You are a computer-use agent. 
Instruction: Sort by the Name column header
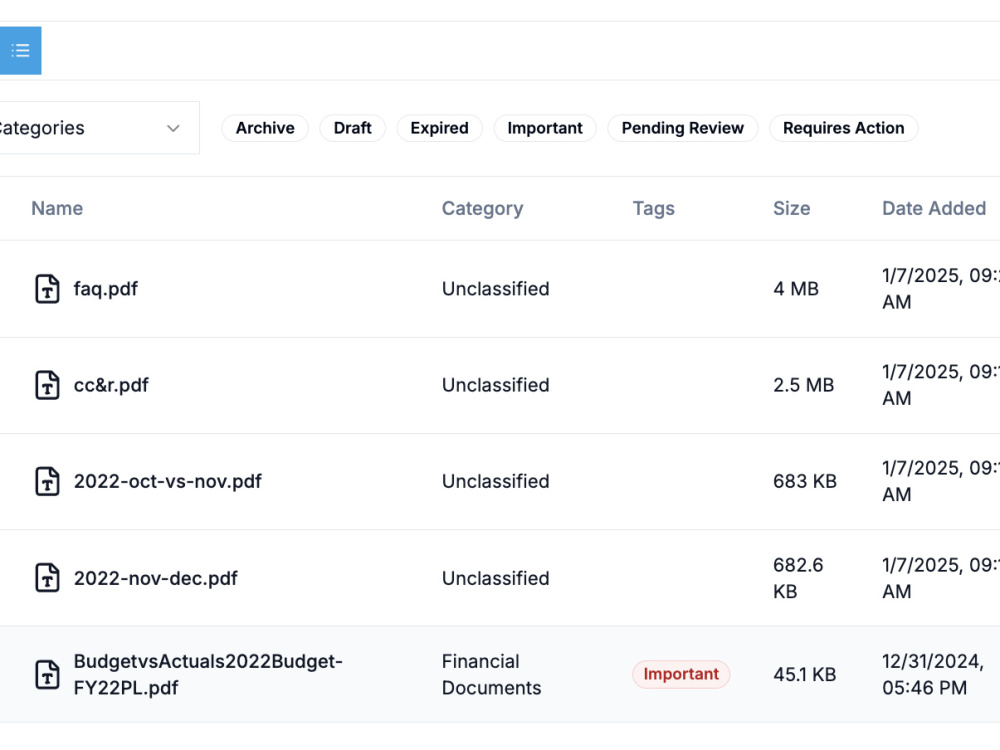point(57,209)
